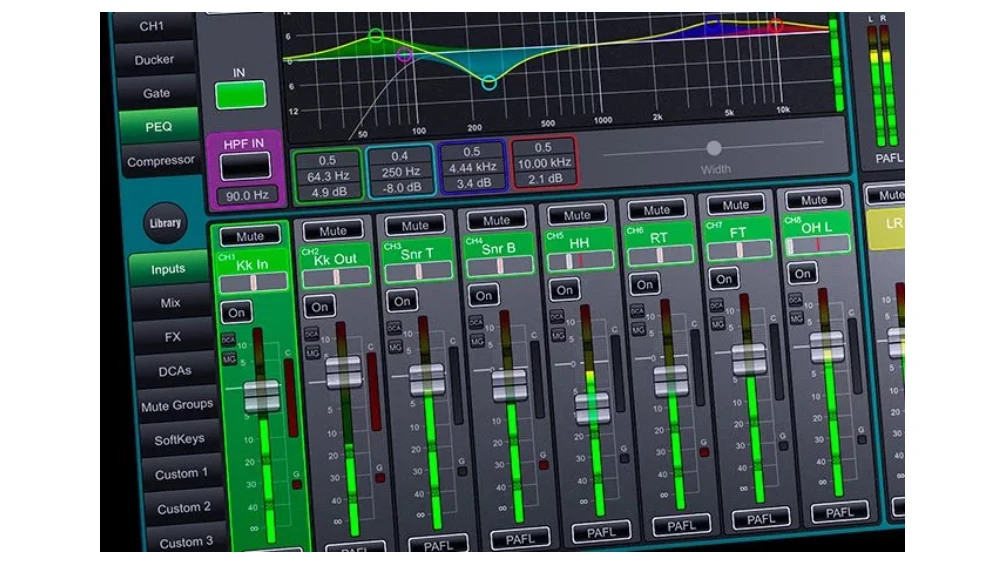Toggle the green PEQ IN switch
1000x569 pixels.
pyautogui.click(x=240, y=94)
